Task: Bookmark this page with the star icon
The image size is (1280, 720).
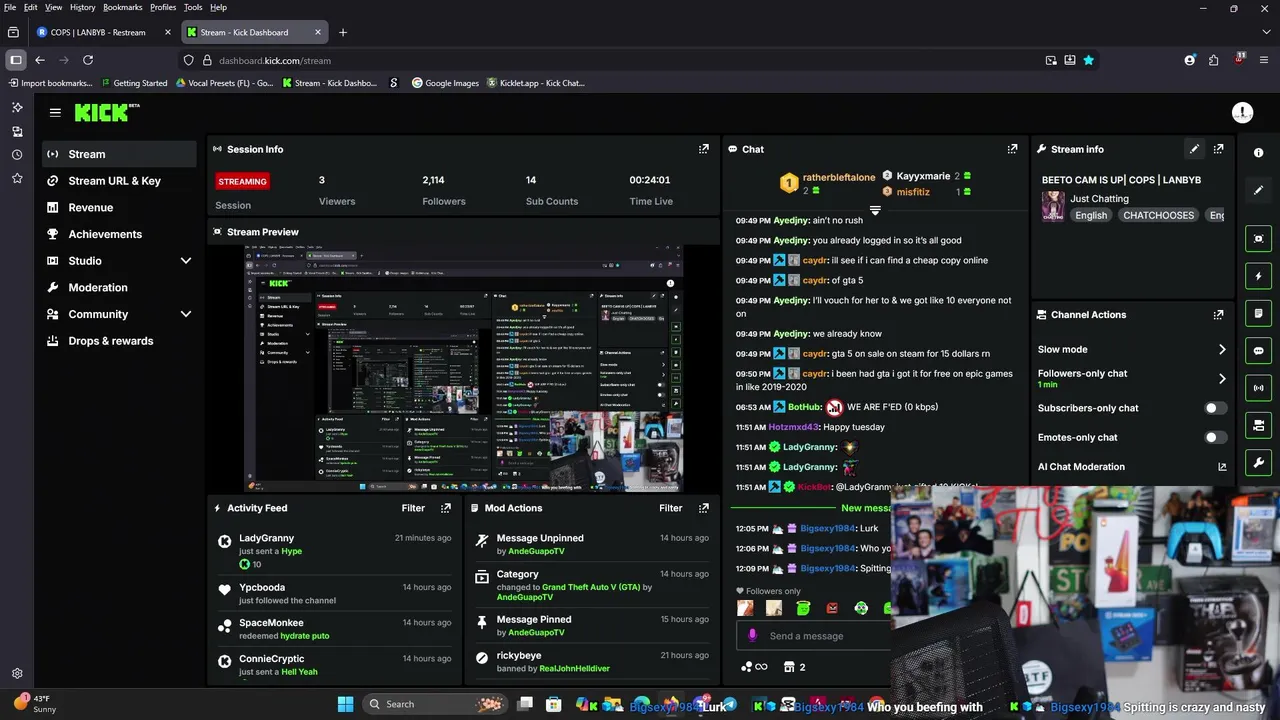Action: pos(1088,60)
